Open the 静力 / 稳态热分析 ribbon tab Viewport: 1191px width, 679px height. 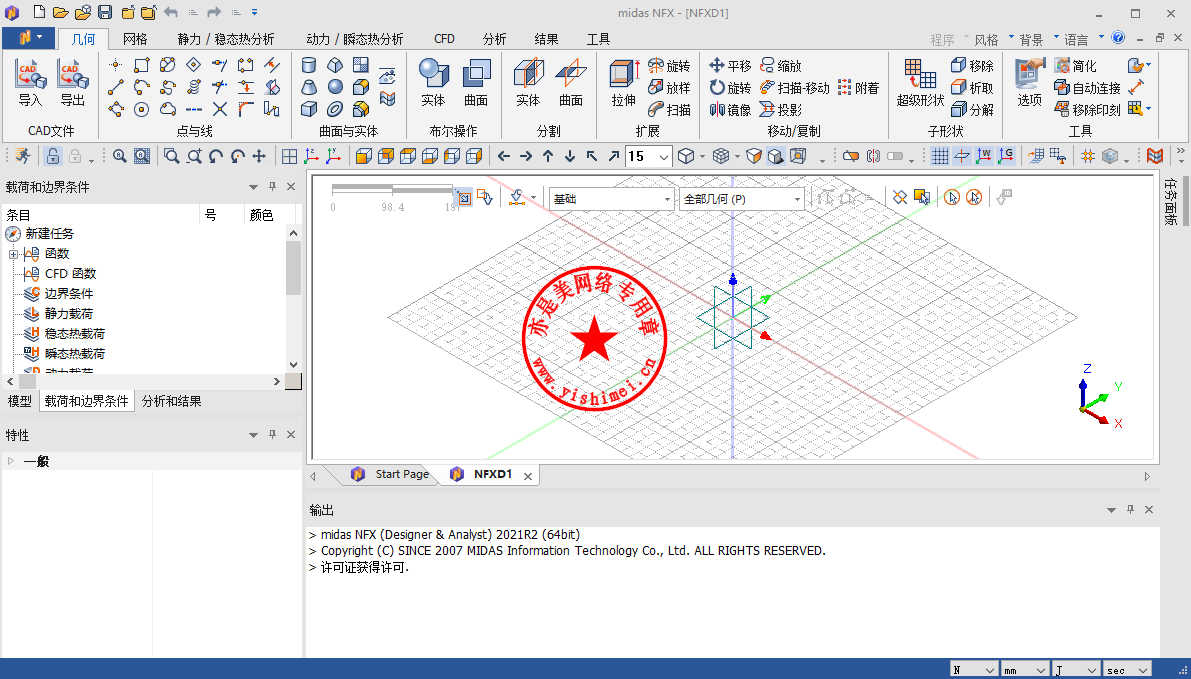tap(226, 39)
